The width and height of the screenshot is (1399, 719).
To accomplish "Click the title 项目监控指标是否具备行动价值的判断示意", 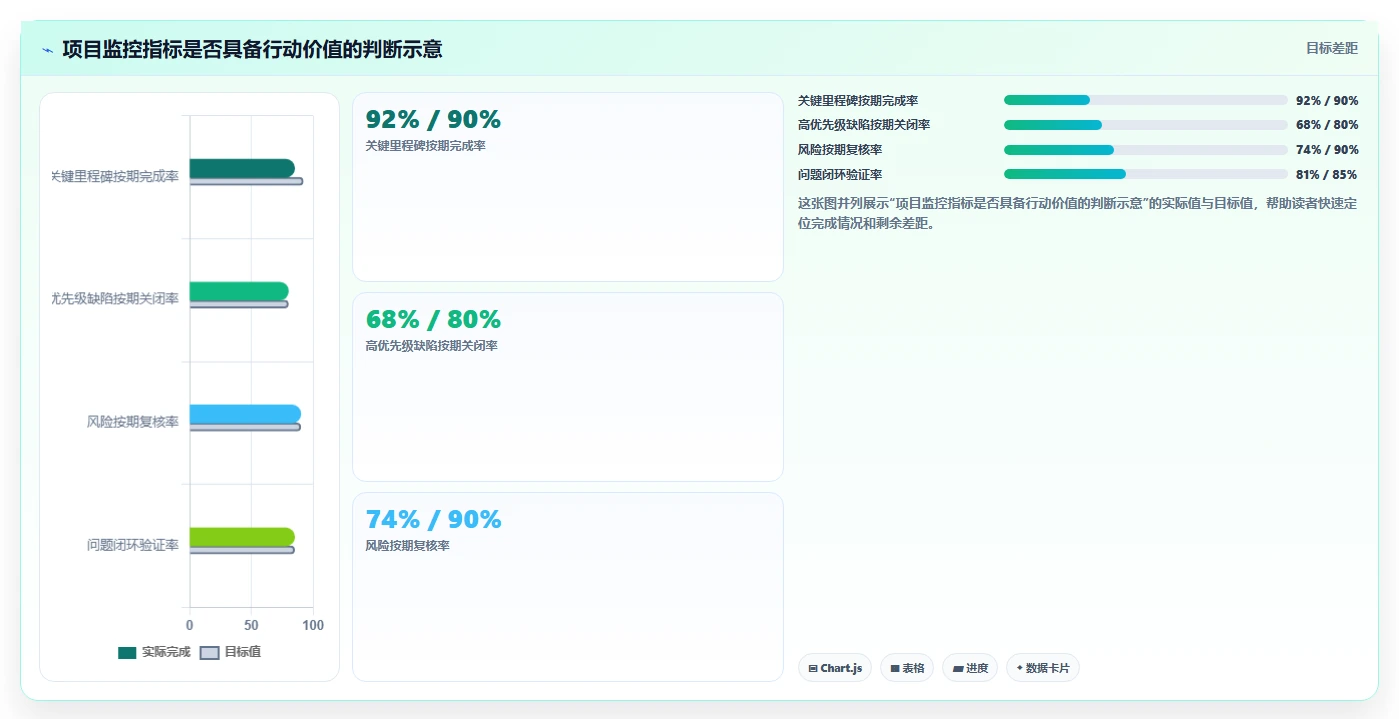I will (252, 49).
